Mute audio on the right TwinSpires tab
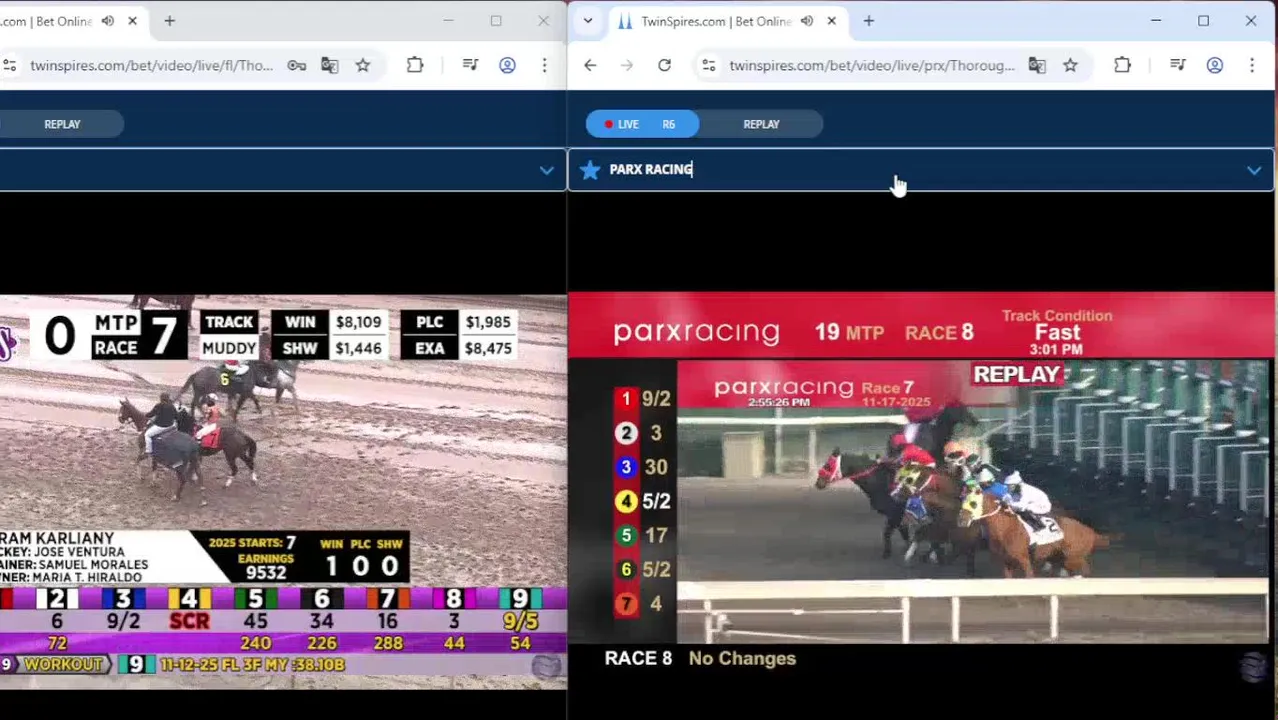1278x720 pixels. point(806,21)
